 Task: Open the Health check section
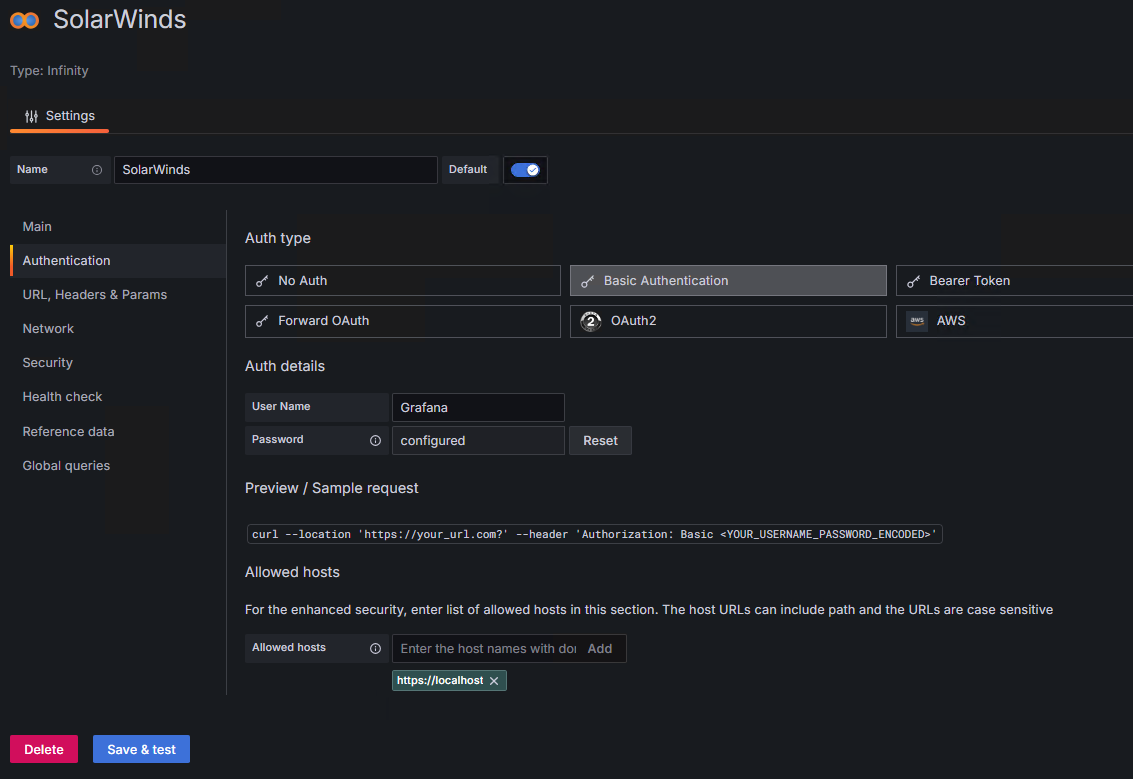118,397
